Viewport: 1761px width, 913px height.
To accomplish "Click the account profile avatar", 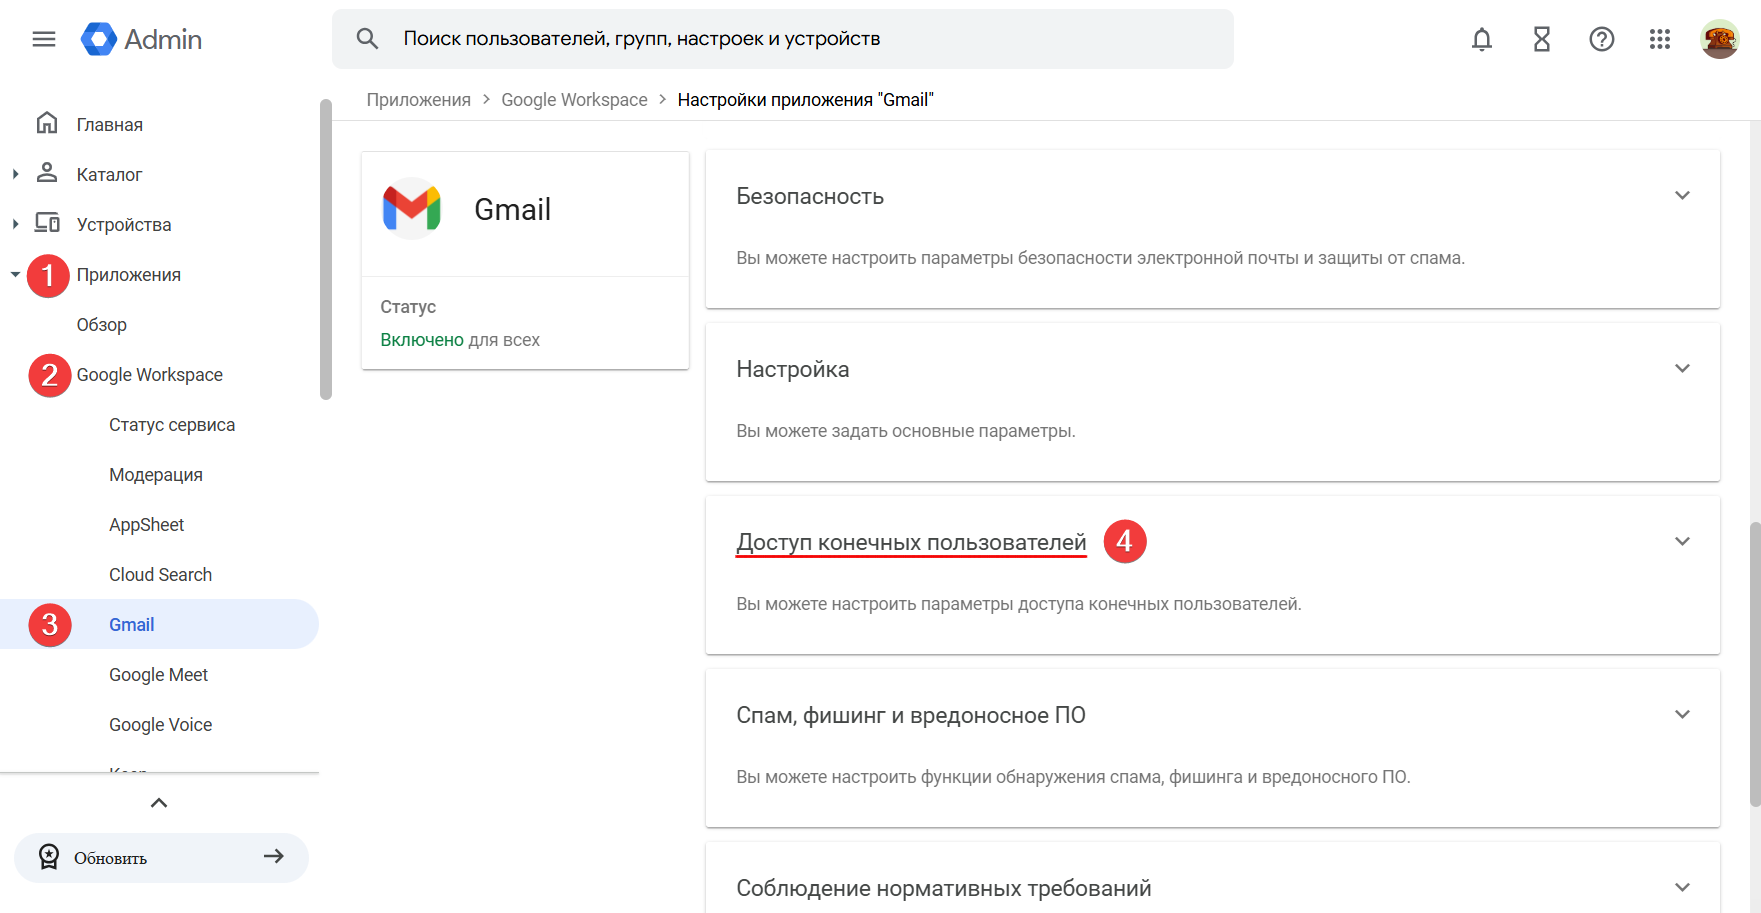I will click(1719, 39).
